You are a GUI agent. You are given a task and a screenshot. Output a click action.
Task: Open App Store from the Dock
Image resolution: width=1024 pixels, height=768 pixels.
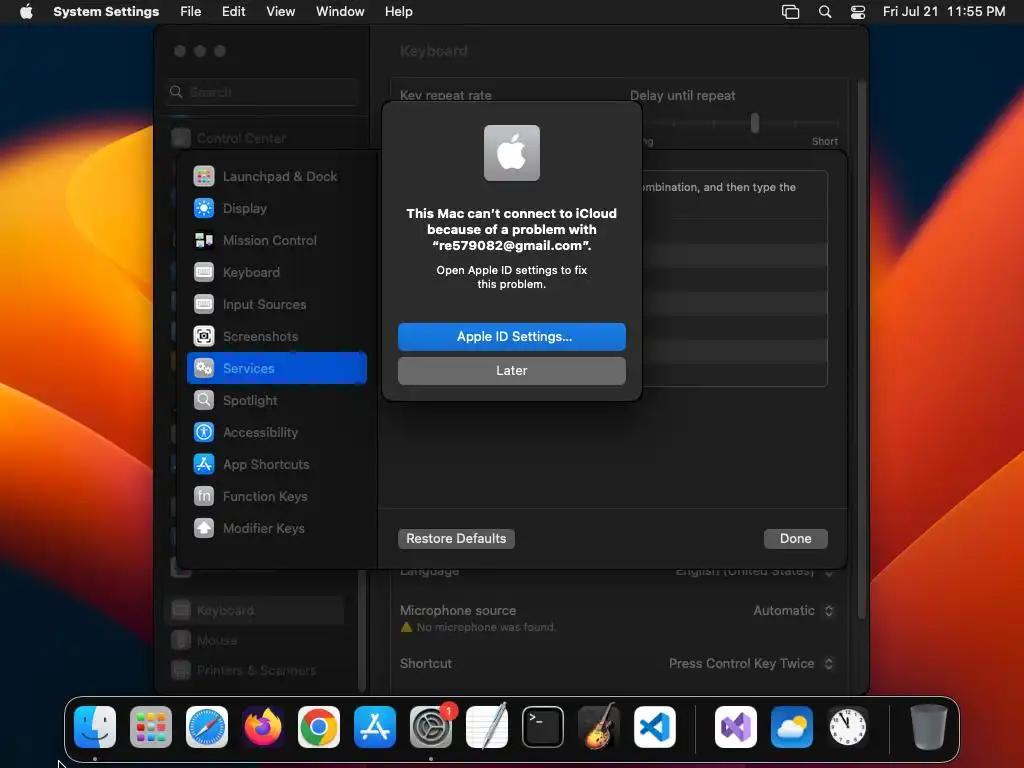375,727
